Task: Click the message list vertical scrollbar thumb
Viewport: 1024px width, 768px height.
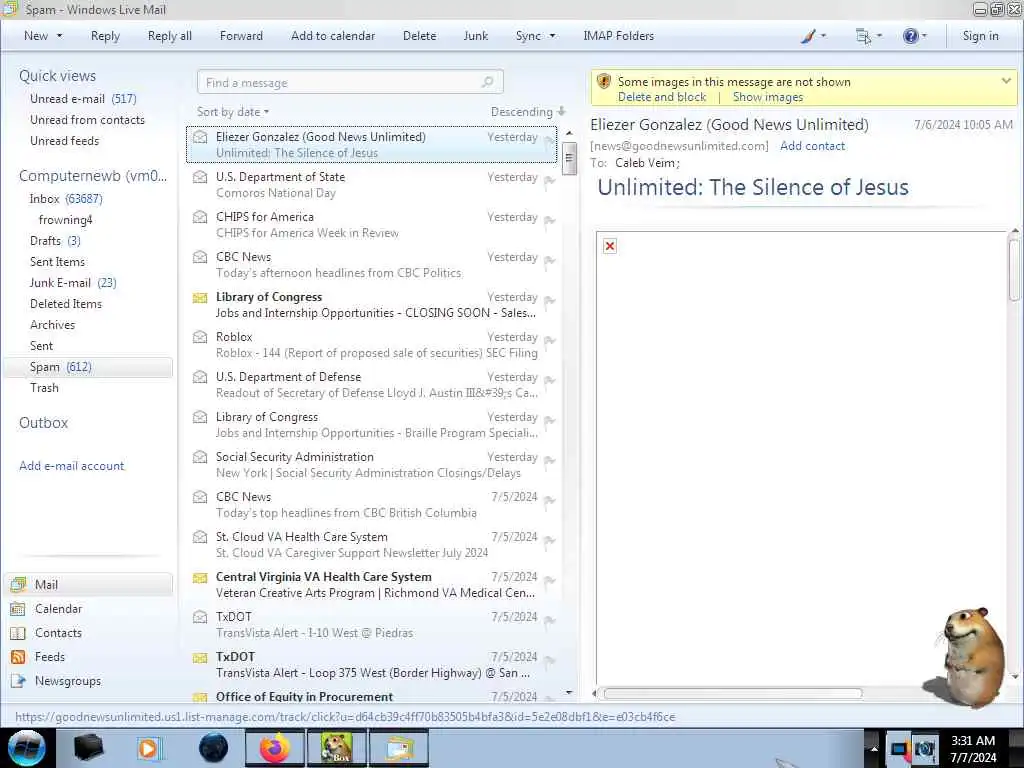Action: 569,158
